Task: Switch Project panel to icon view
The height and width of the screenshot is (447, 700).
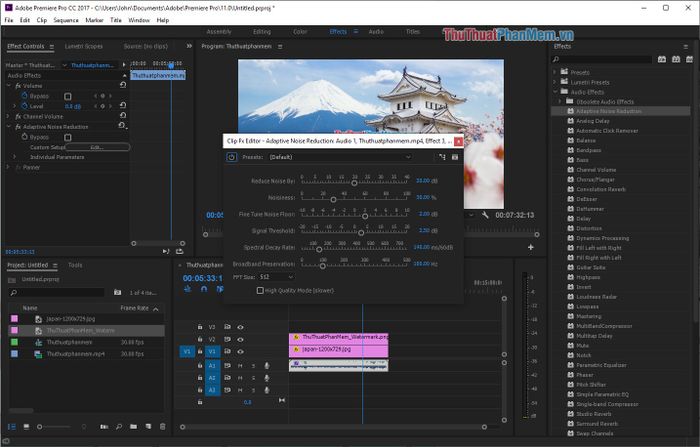Action: tap(26, 427)
